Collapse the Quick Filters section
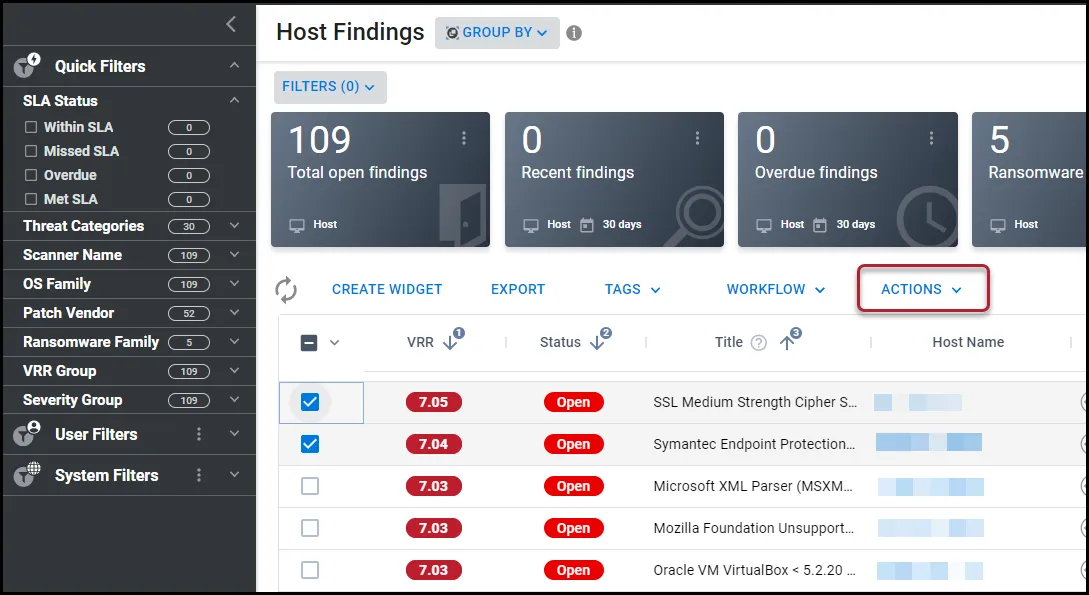Image resolution: width=1089 pixels, height=595 pixels. 235,65
